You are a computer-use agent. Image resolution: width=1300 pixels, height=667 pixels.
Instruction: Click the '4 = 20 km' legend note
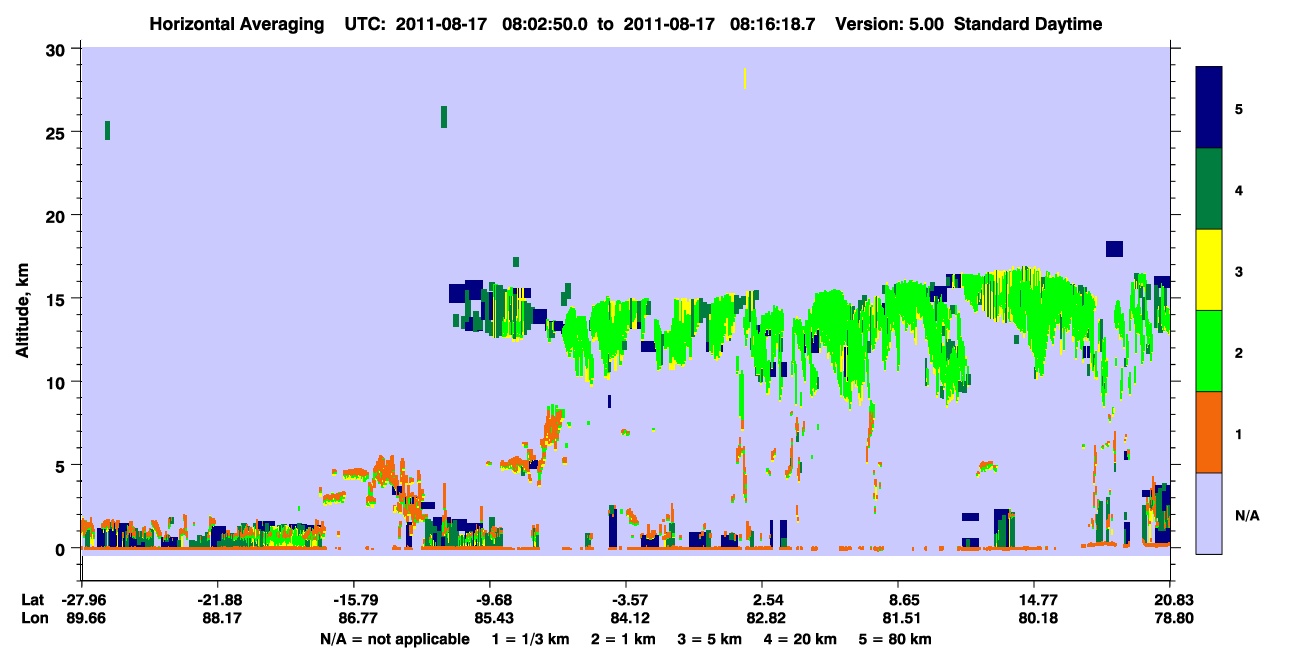tap(801, 639)
